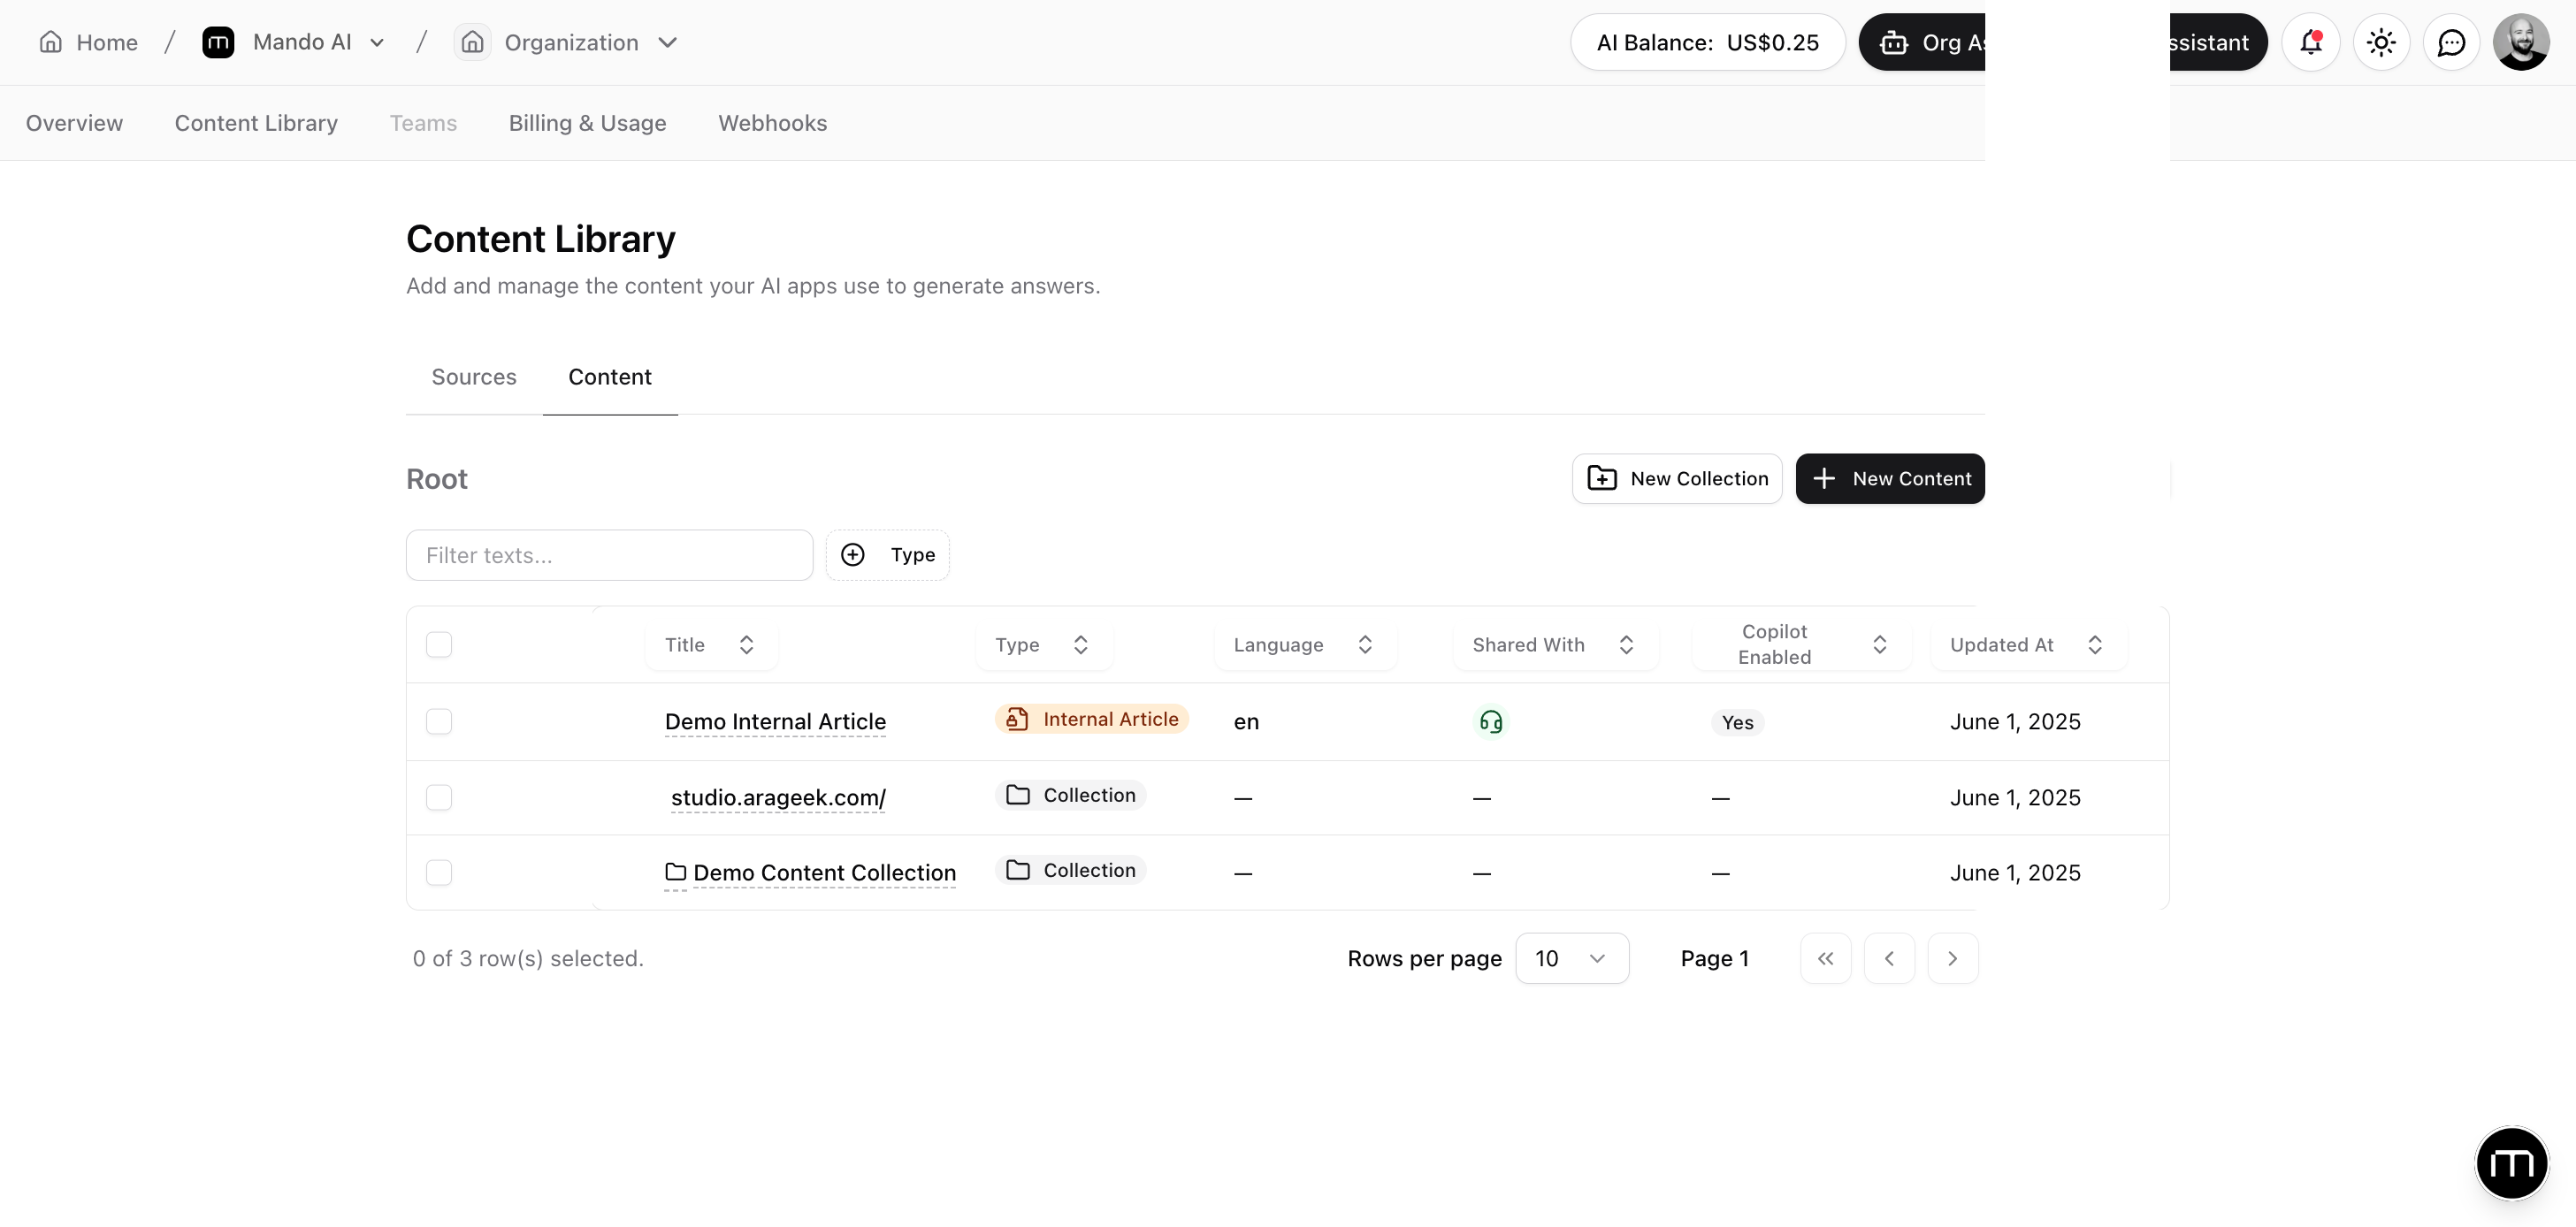
Task: Check the studio.arageek.com/ row checkbox
Action: (439, 797)
